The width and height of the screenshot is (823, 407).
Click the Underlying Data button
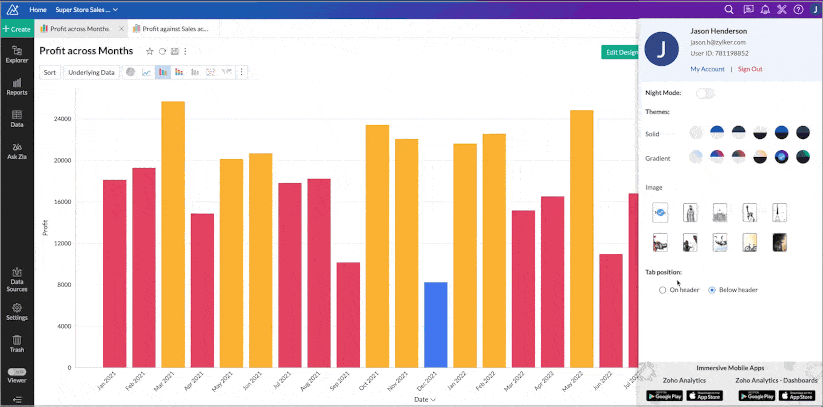pyautogui.click(x=91, y=72)
